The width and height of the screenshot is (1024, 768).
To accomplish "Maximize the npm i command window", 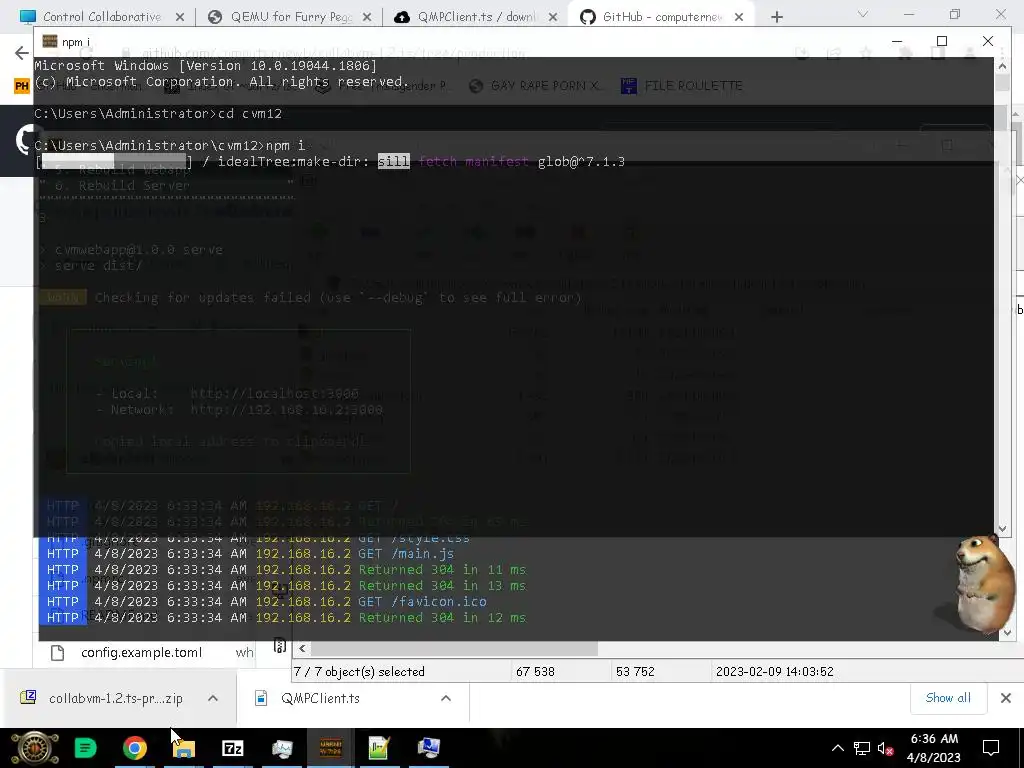I will tap(942, 41).
